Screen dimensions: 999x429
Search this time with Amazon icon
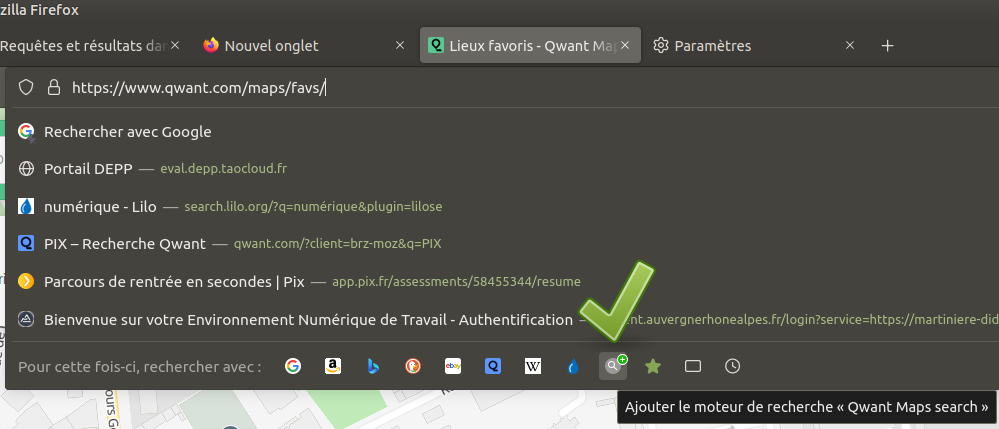333,366
